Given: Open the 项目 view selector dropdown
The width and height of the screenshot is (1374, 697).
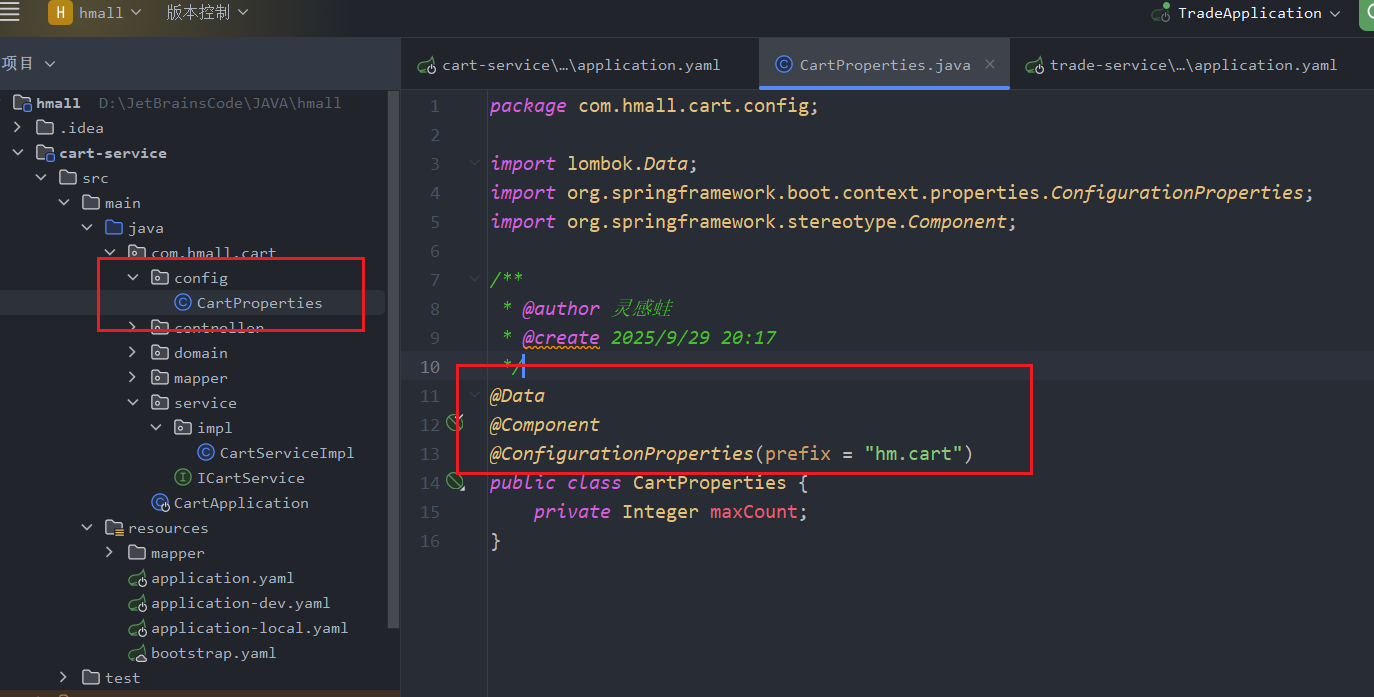Looking at the screenshot, I should click(28, 63).
